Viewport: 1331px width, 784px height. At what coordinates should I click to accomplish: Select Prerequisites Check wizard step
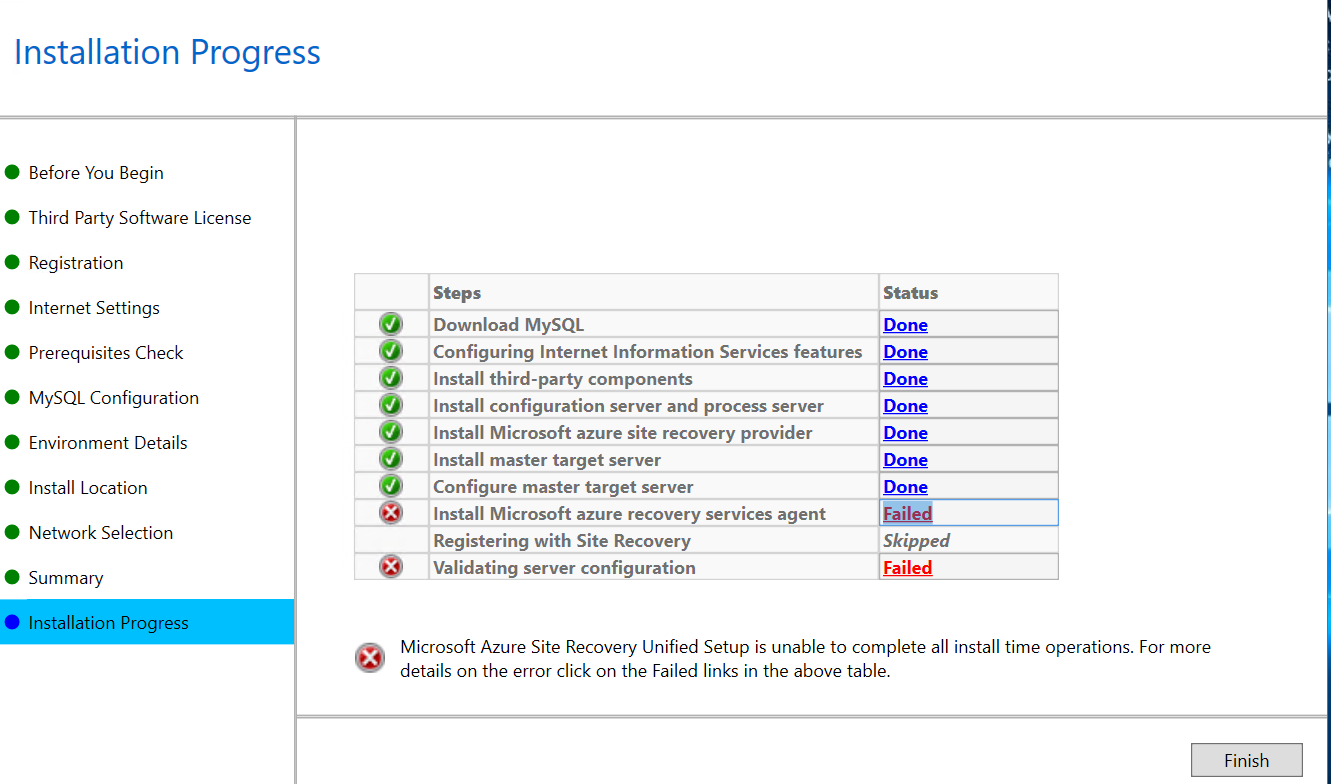[x=106, y=353]
